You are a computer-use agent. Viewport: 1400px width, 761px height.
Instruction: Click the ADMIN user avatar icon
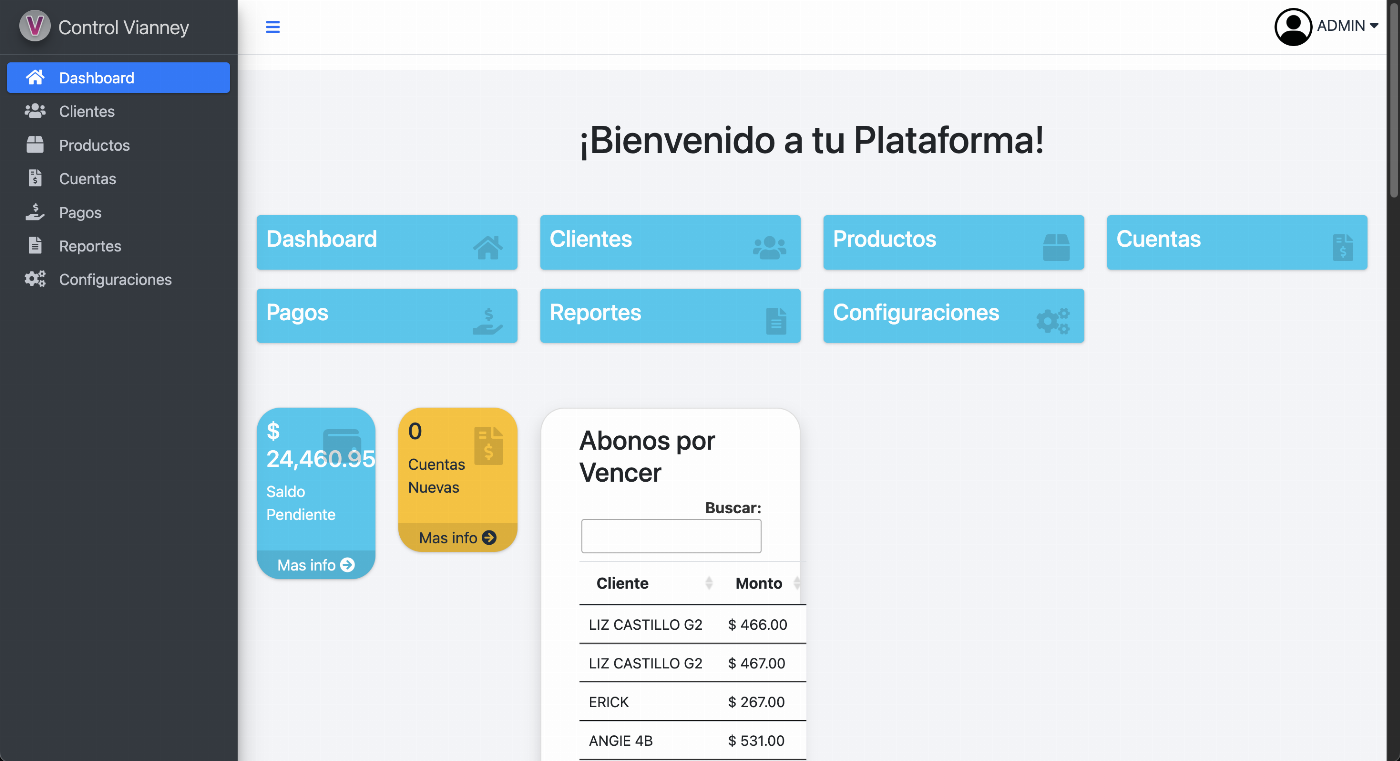pos(1293,27)
